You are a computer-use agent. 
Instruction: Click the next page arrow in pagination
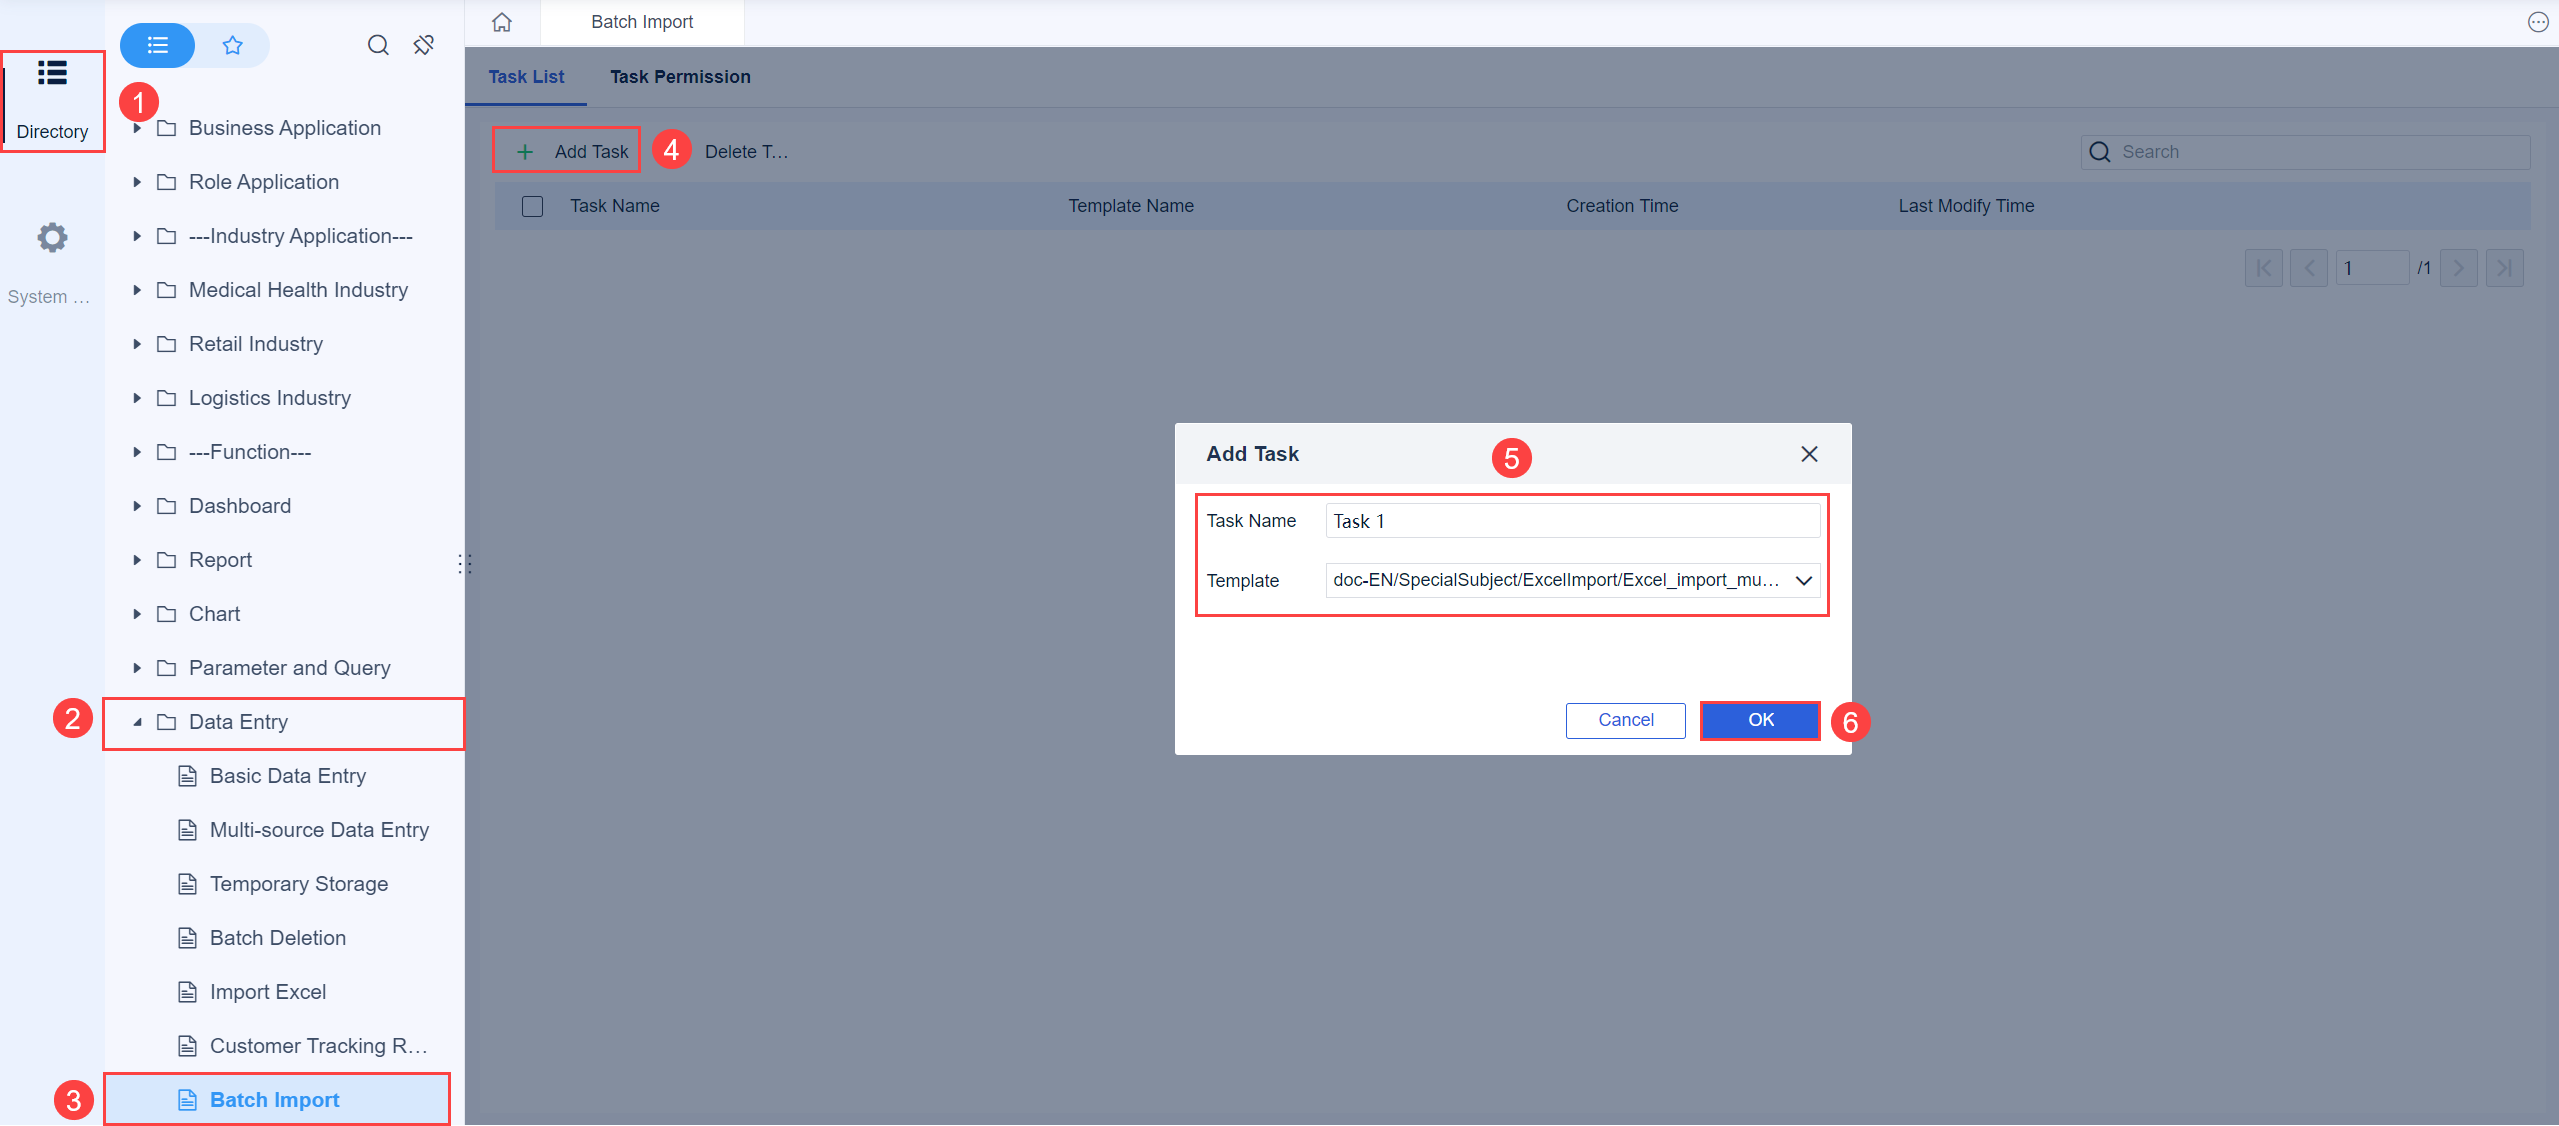pos(2458,267)
